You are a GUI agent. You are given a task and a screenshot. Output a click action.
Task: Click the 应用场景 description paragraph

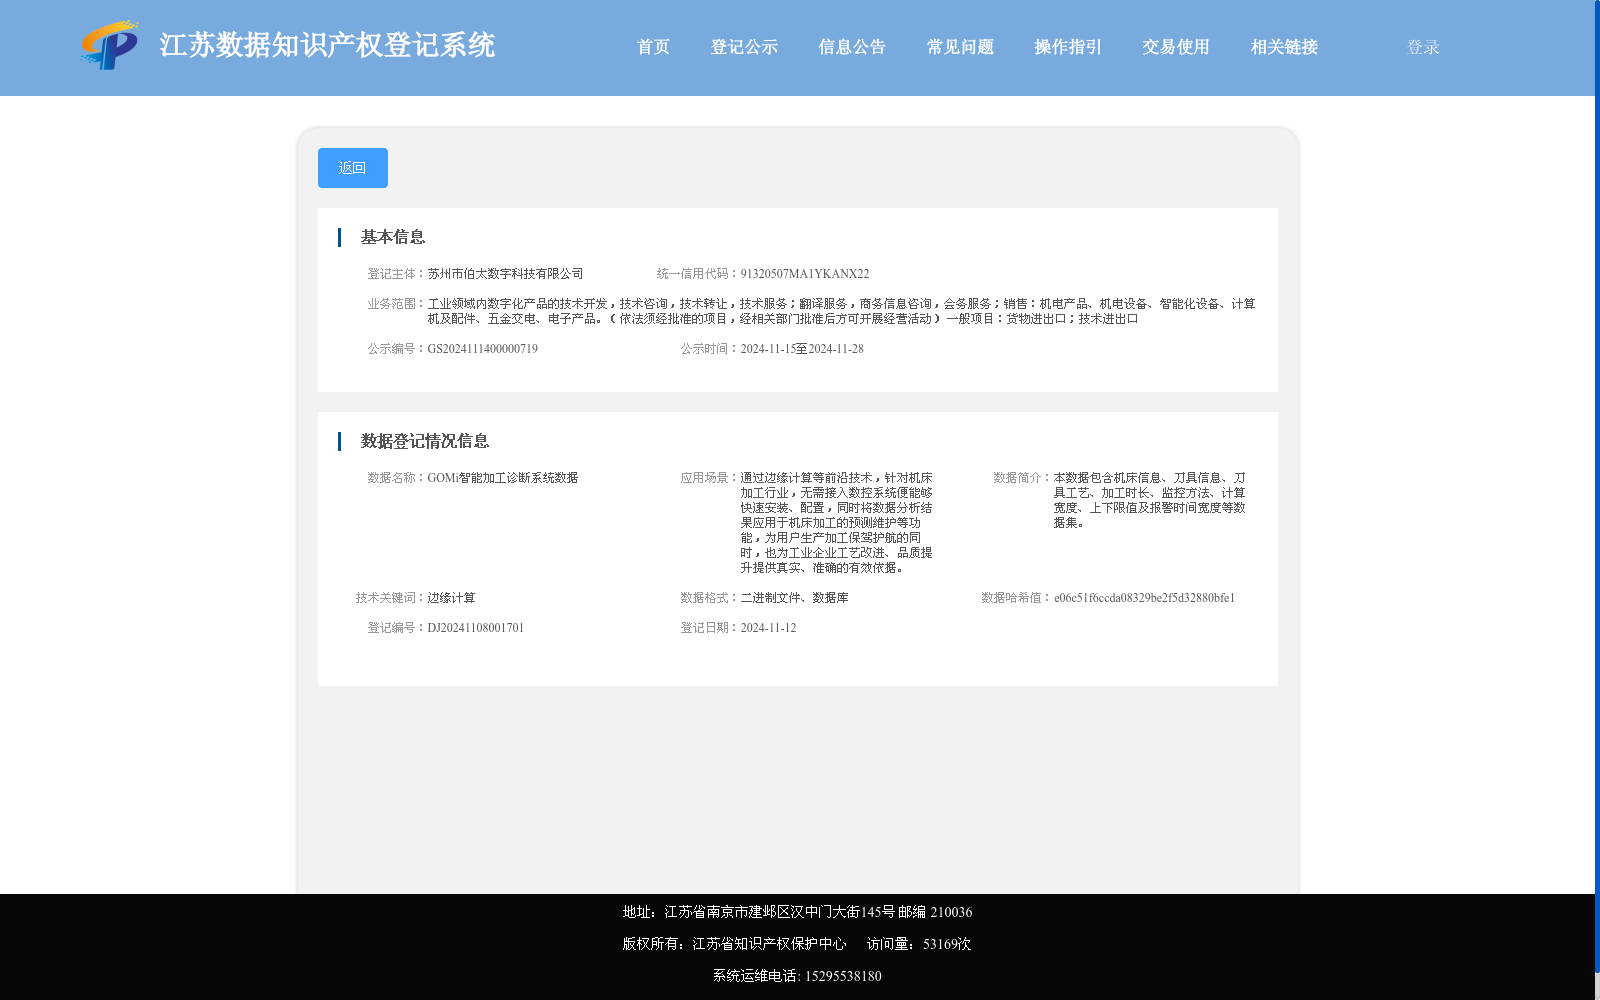click(837, 523)
